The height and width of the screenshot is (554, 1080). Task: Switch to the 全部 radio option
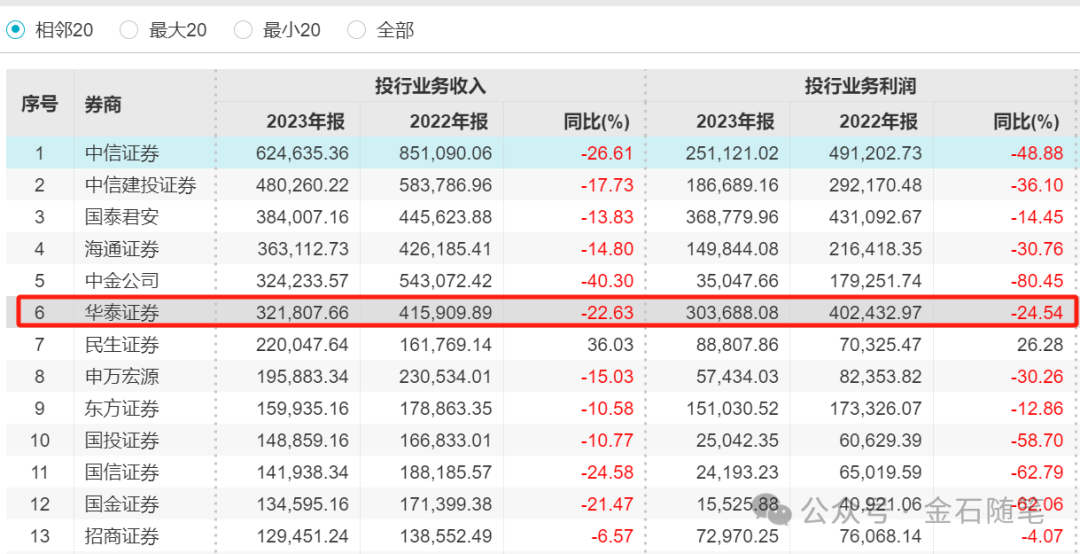coord(357,30)
